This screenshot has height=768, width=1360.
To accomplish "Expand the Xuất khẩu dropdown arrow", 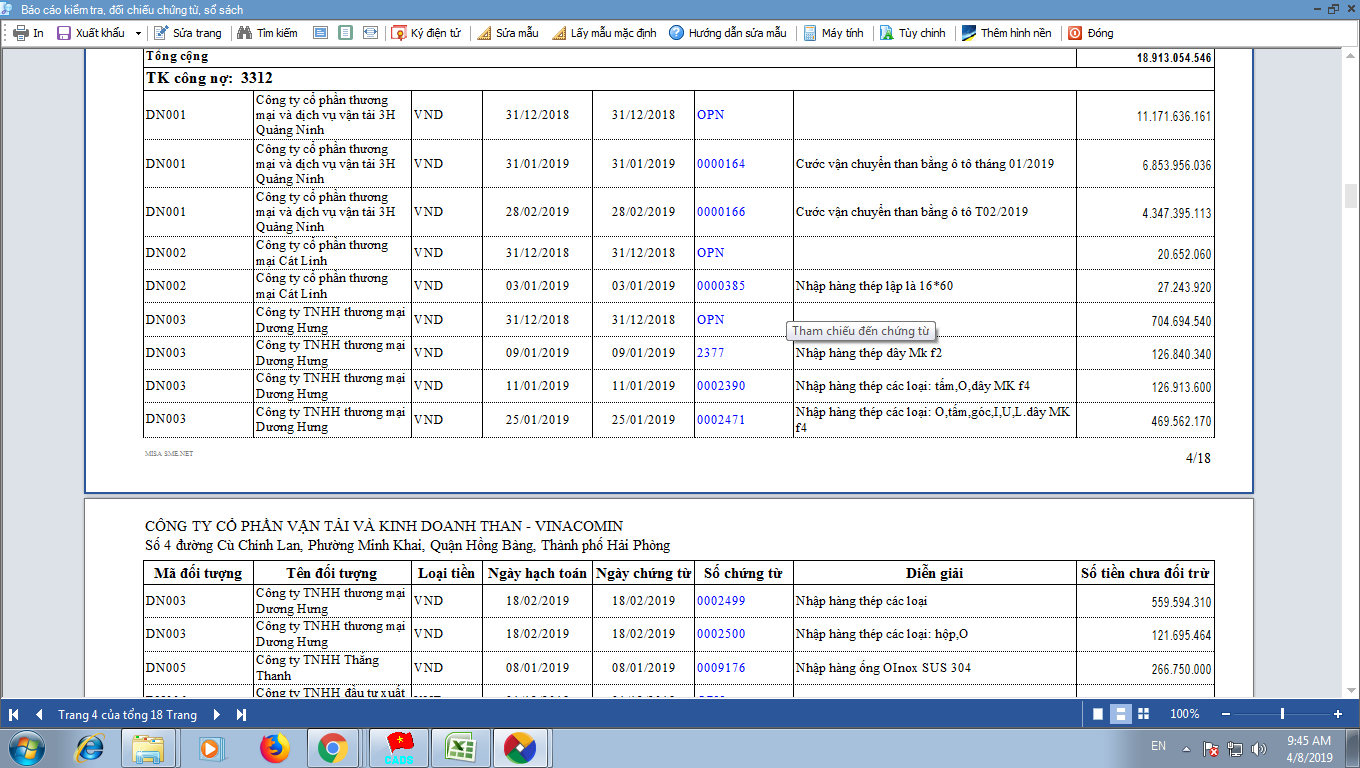I will point(138,33).
